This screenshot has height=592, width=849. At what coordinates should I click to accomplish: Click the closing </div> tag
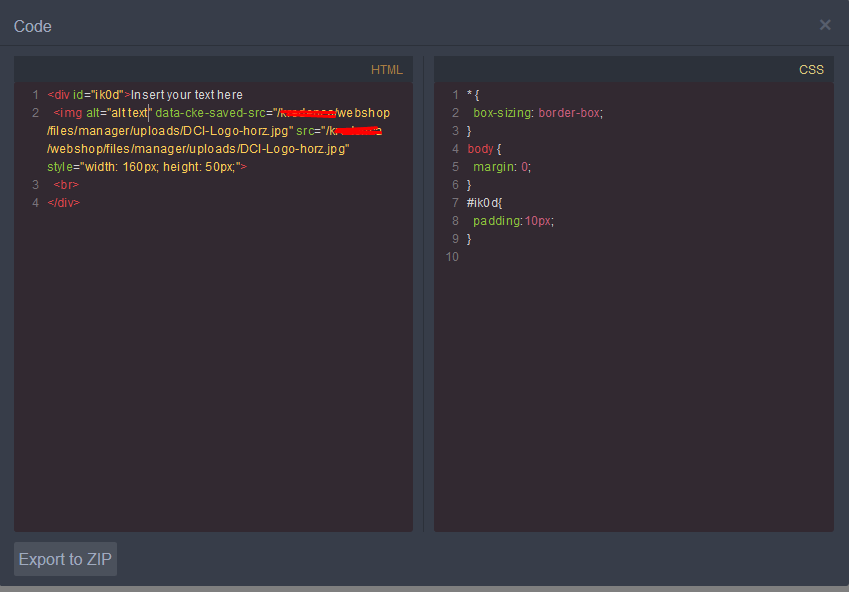(x=63, y=203)
